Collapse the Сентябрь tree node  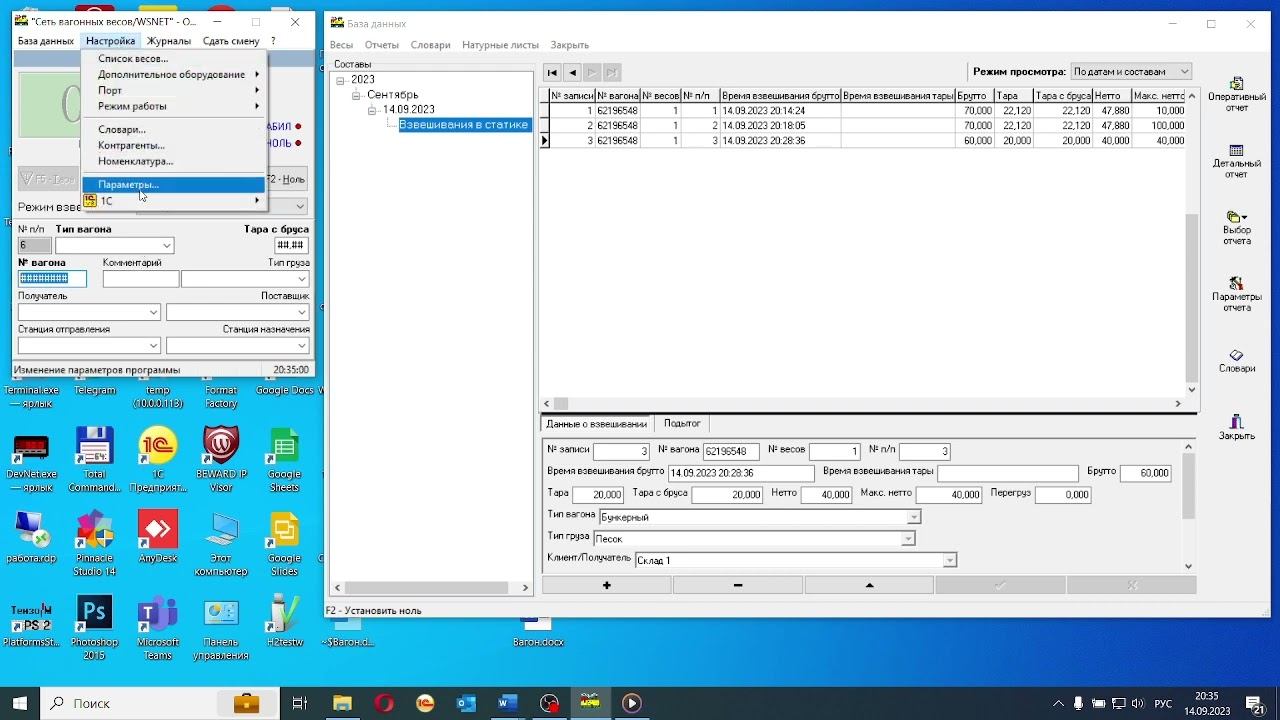(357, 95)
